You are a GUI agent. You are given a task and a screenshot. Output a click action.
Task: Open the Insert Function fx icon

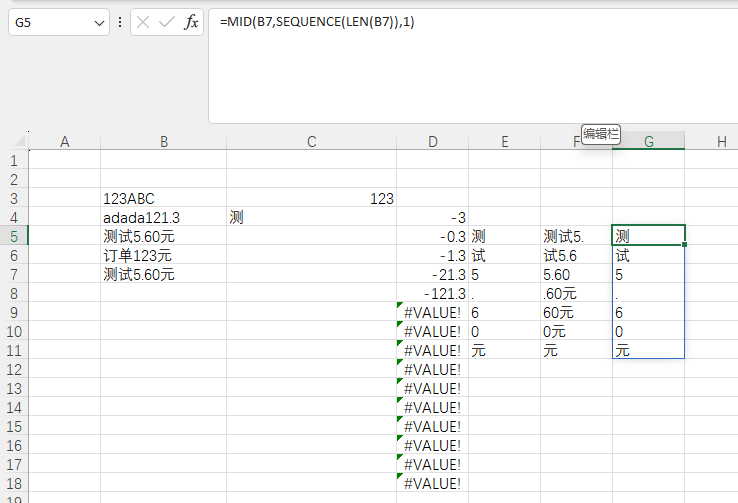pos(191,22)
